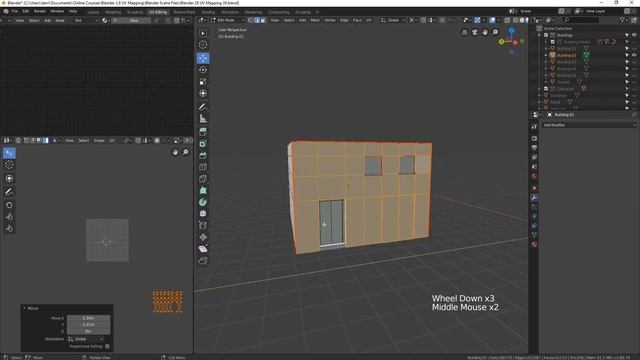Screen dimensions: 640x360
Task: Open the Add Modifier dropdown
Action: [x=589, y=125]
